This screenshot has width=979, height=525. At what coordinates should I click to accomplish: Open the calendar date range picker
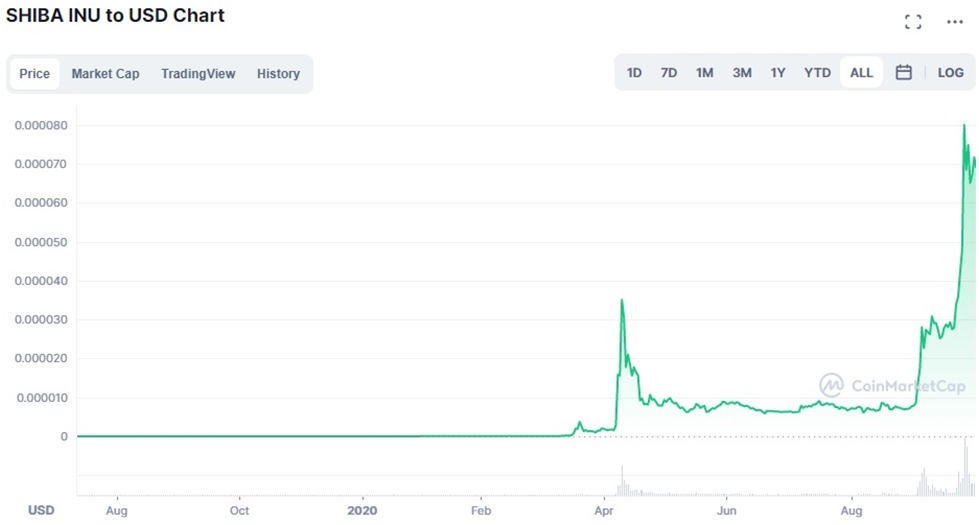[903, 72]
